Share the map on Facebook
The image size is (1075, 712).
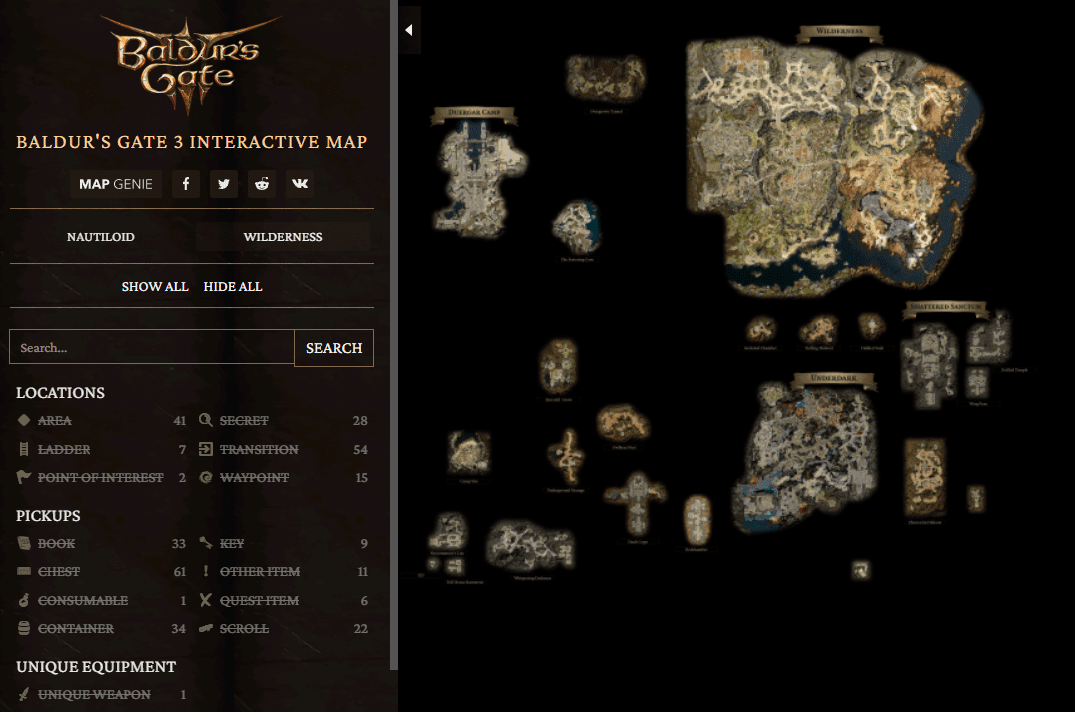186,184
